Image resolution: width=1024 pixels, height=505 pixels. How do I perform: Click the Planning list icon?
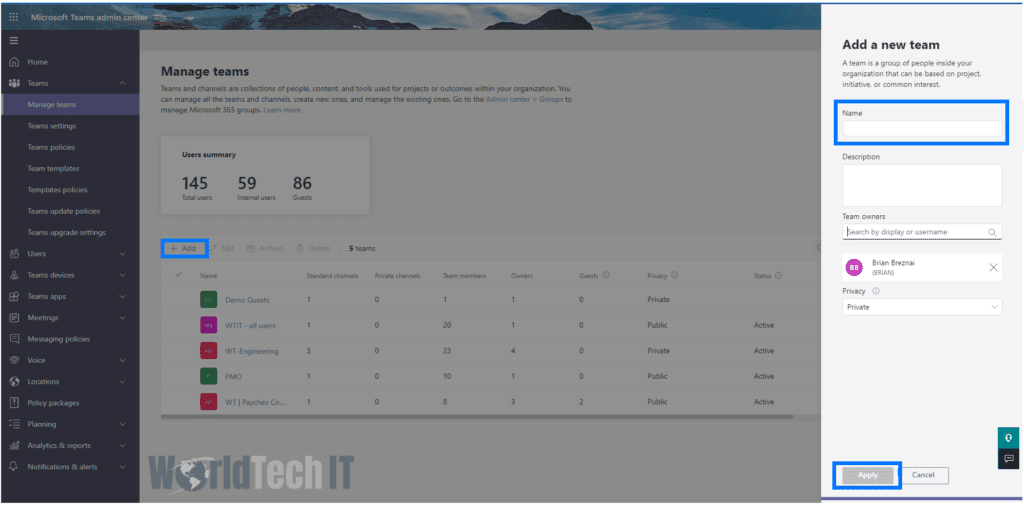click(14, 424)
